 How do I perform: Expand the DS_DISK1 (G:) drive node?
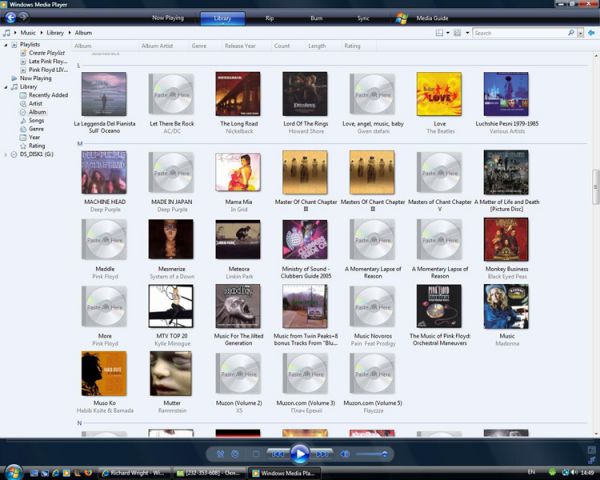6,155
